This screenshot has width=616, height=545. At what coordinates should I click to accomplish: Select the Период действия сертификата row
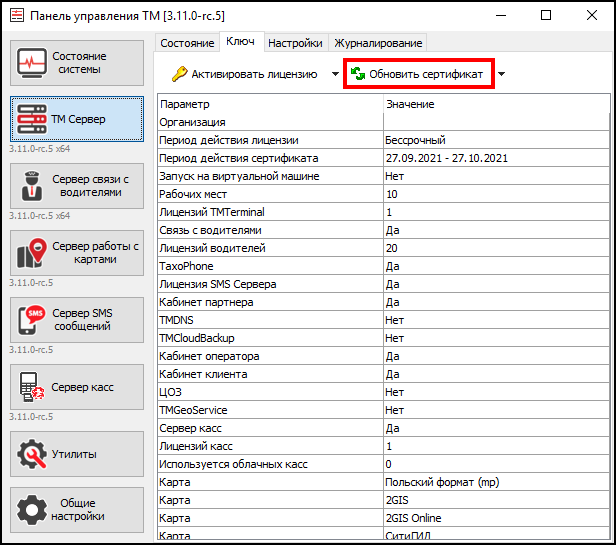point(270,158)
